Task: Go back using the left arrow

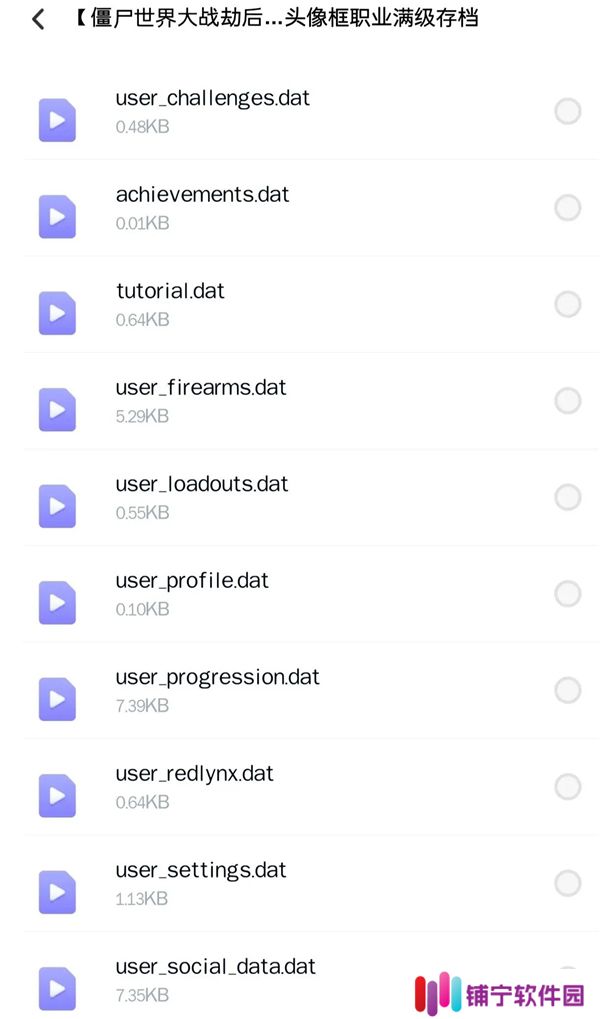Action: (x=38, y=19)
